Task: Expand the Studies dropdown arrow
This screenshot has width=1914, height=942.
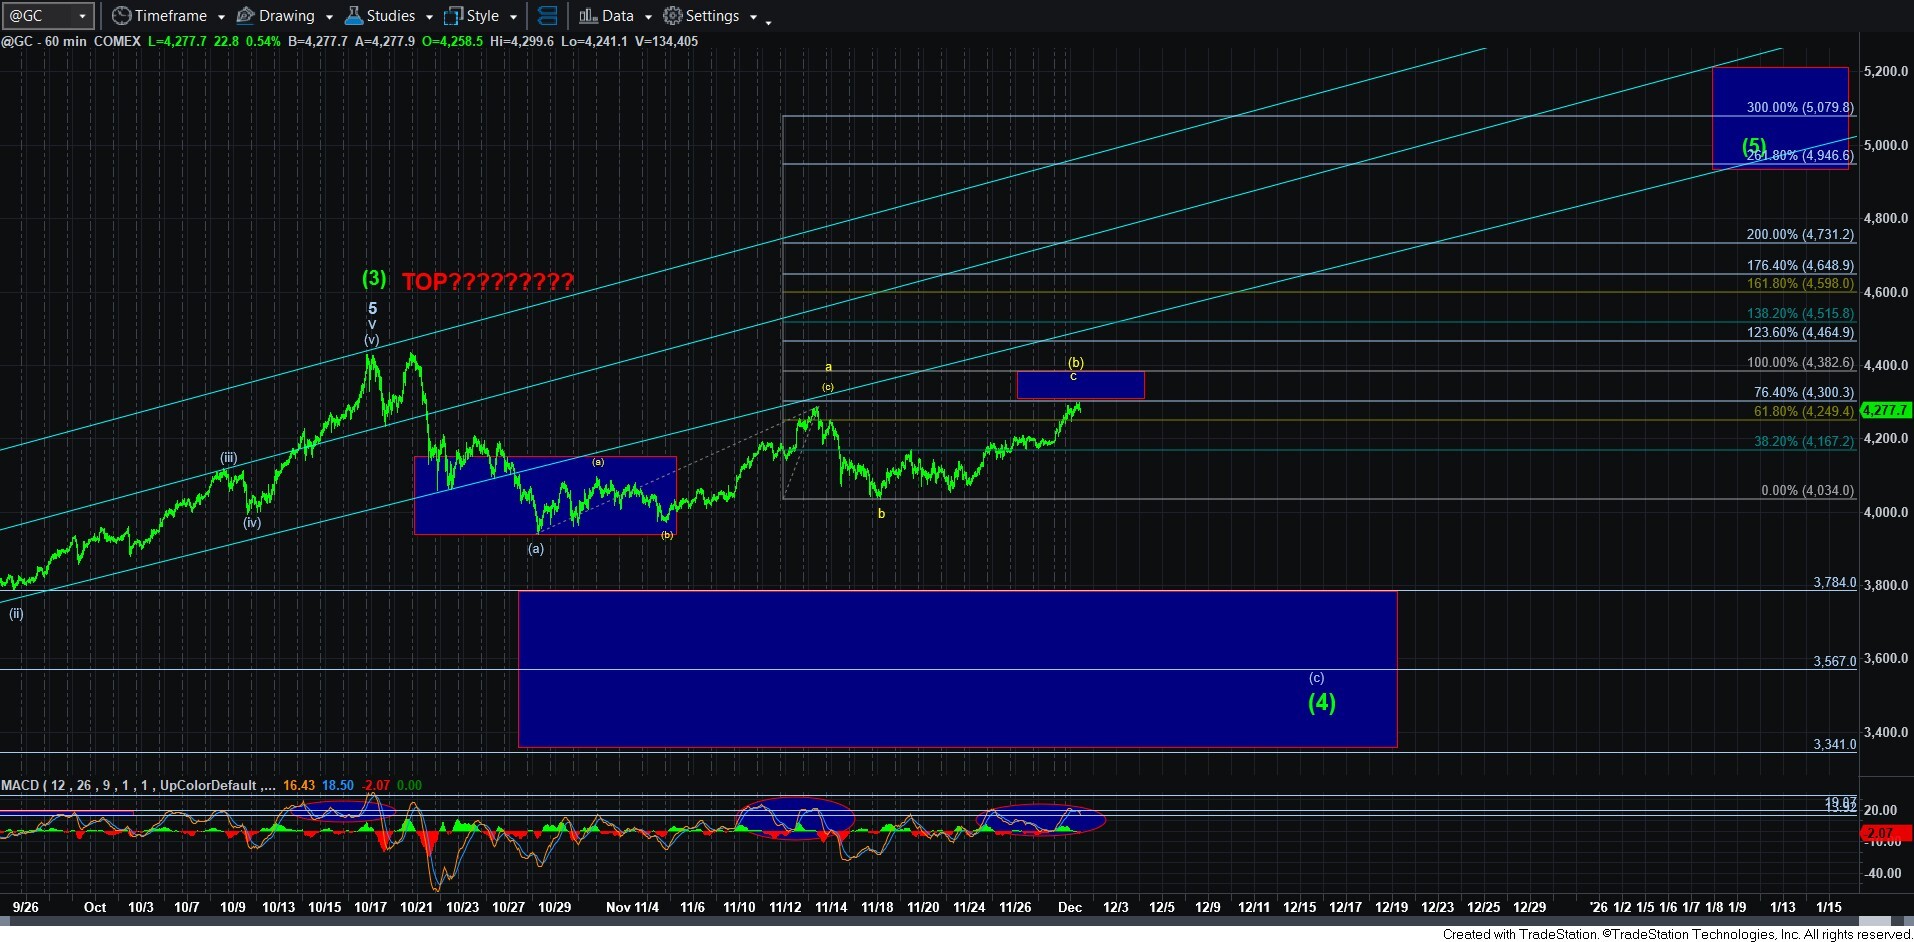Action: coord(429,17)
